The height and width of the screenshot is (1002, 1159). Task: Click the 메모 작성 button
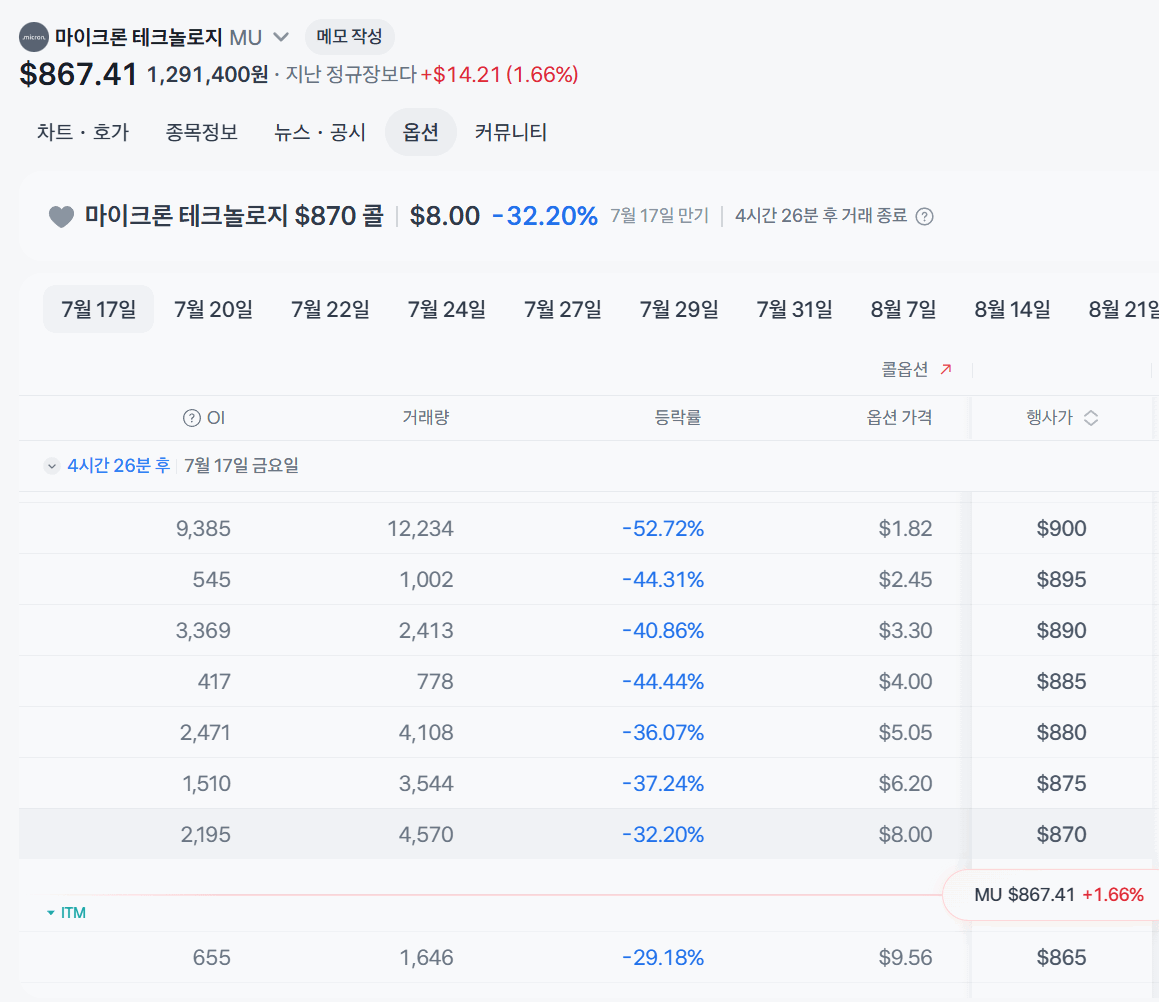[350, 36]
